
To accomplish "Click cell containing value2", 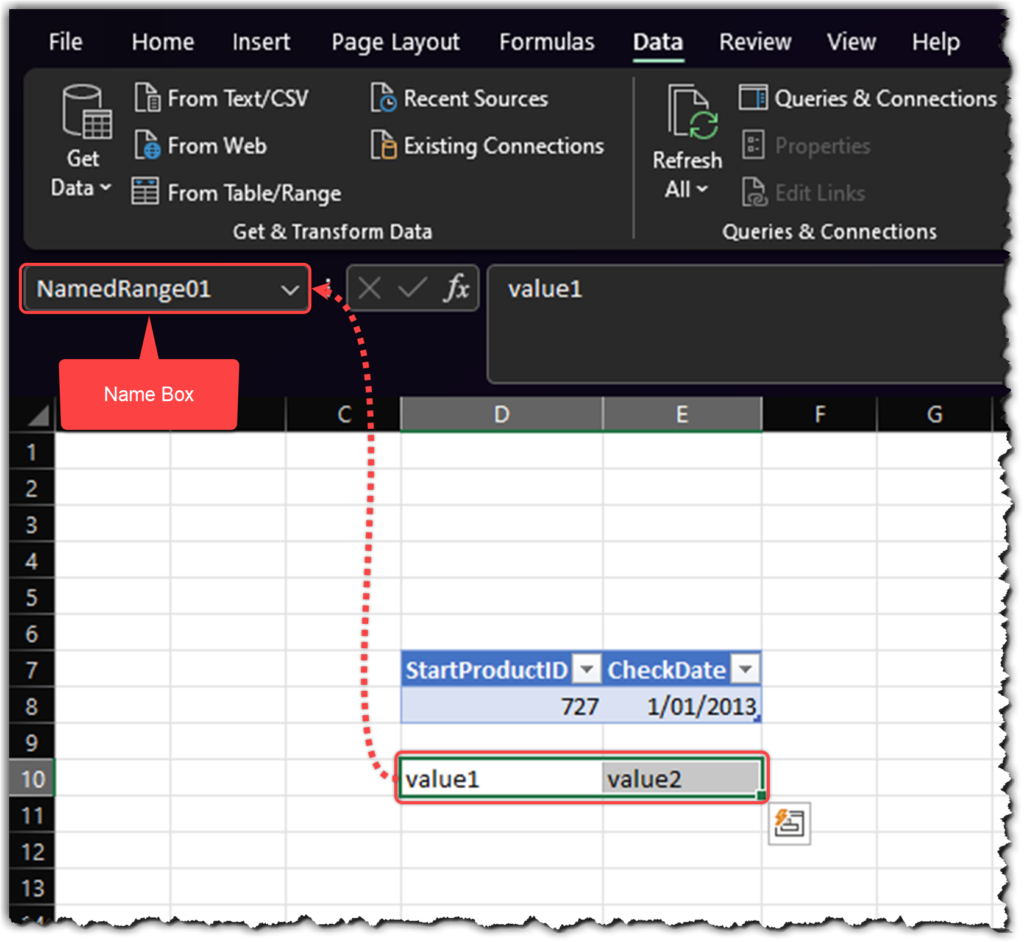I will click(681, 778).
